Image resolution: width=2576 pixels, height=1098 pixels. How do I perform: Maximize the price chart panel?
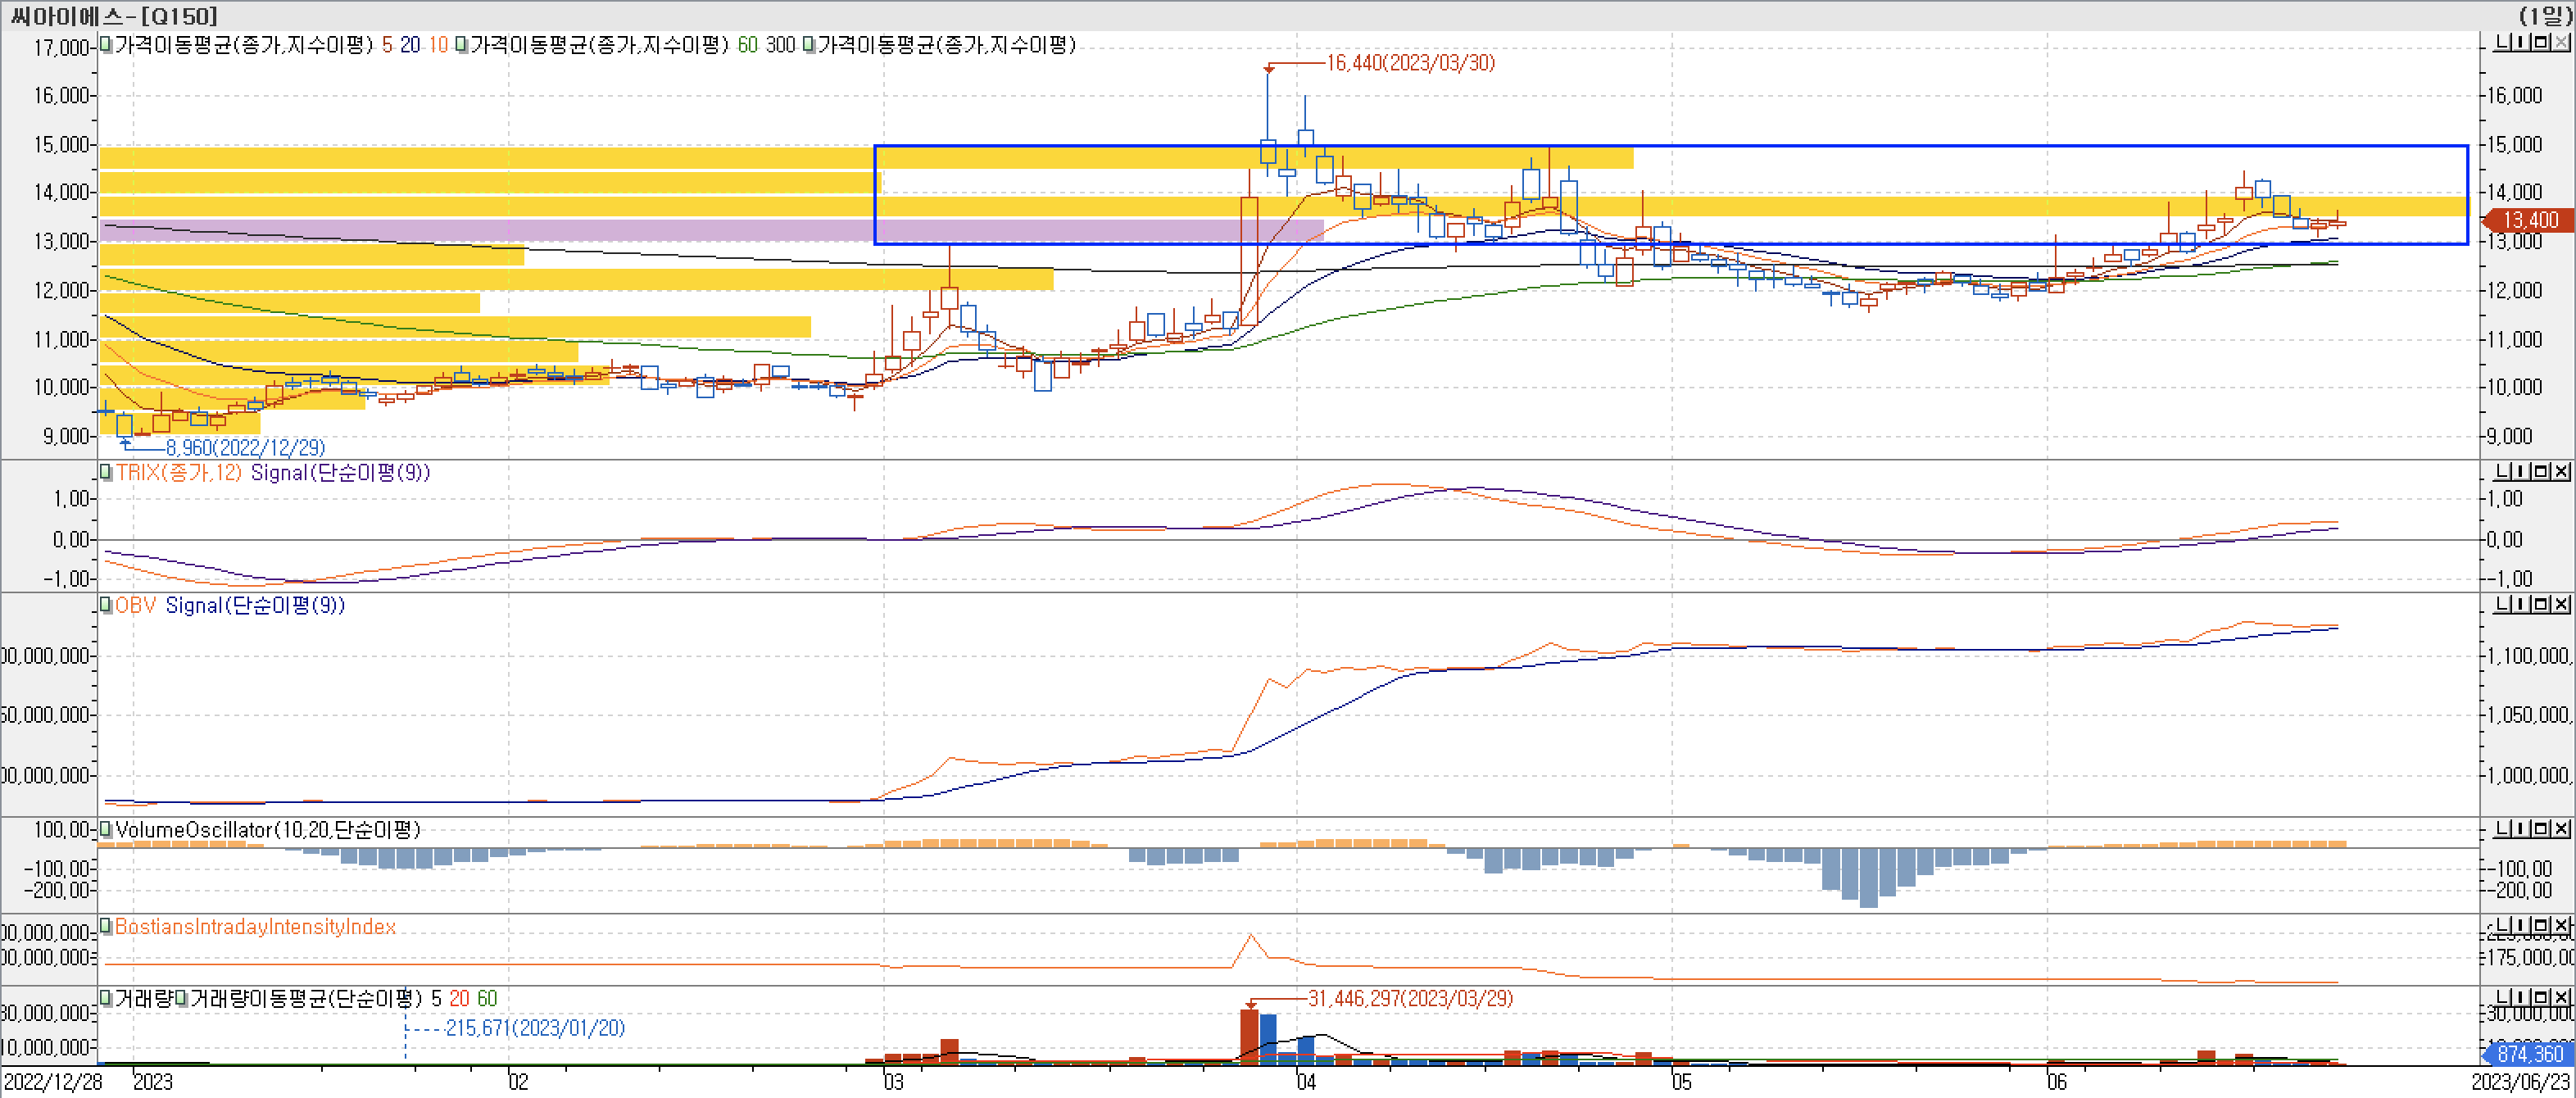pos(2541,42)
